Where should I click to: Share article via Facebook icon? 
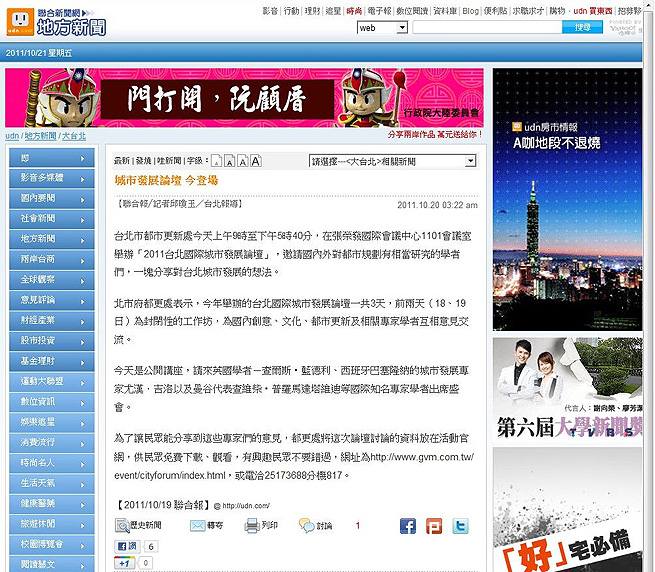tap(408, 525)
